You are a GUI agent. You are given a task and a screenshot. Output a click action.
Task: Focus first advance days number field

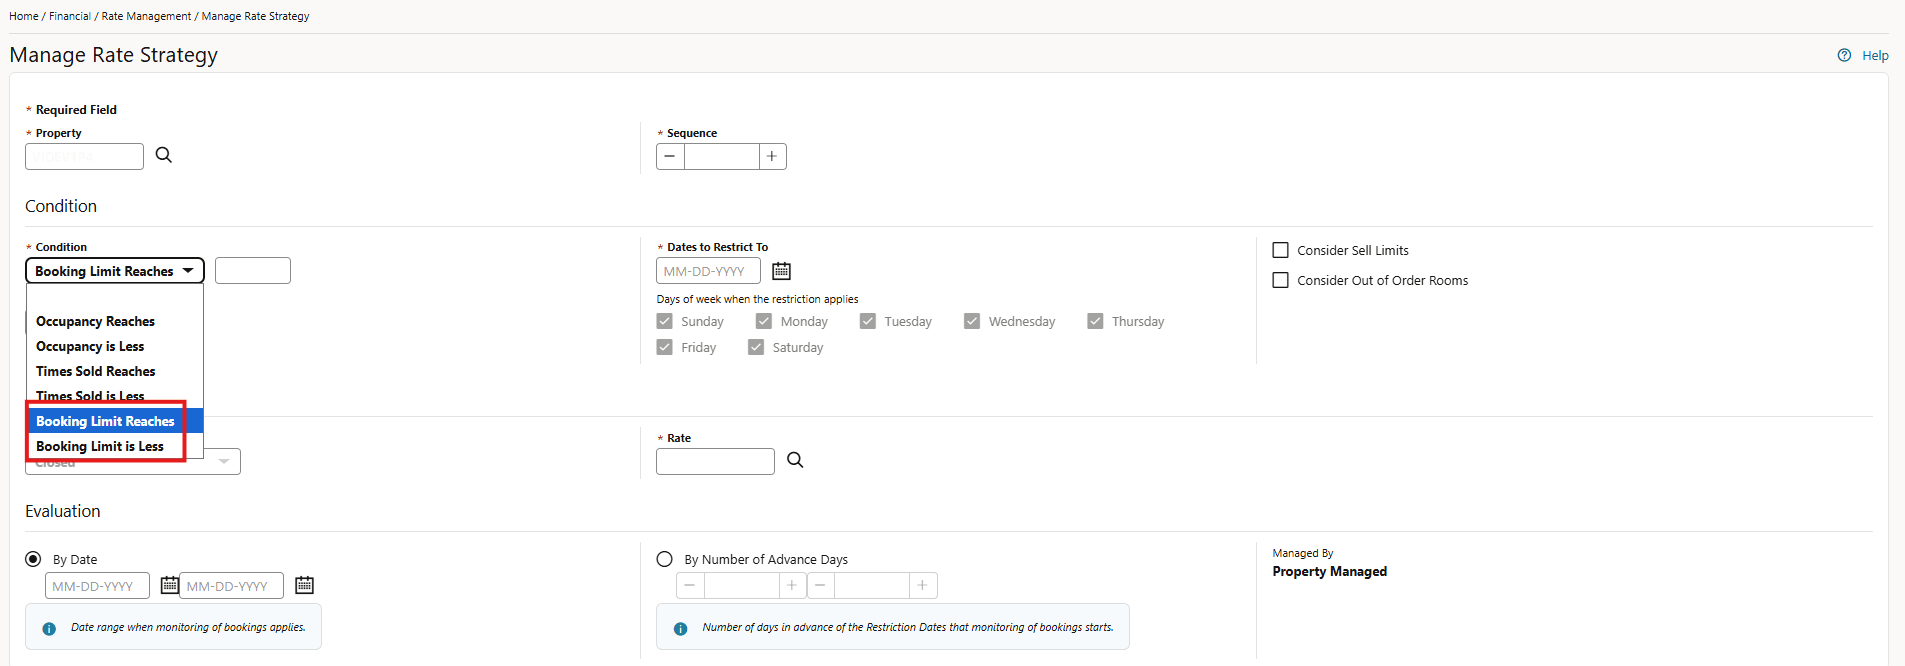click(741, 585)
